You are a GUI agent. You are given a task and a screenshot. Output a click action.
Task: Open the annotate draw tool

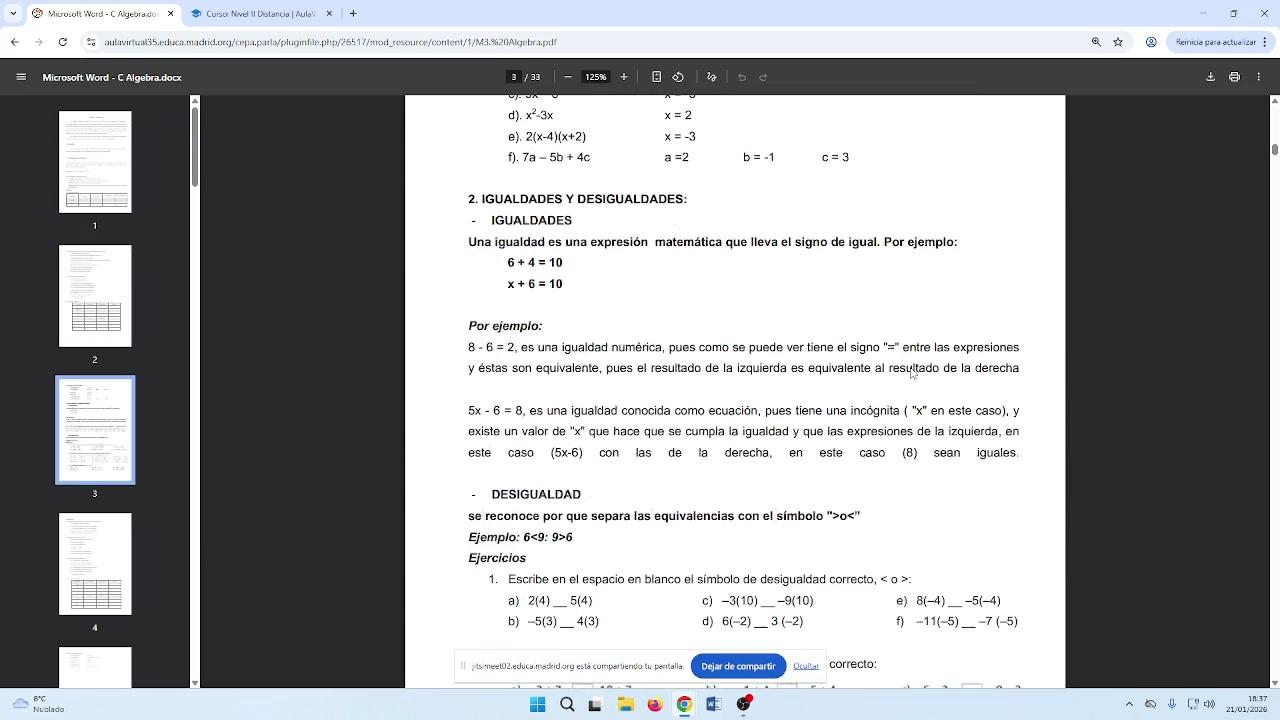click(712, 77)
